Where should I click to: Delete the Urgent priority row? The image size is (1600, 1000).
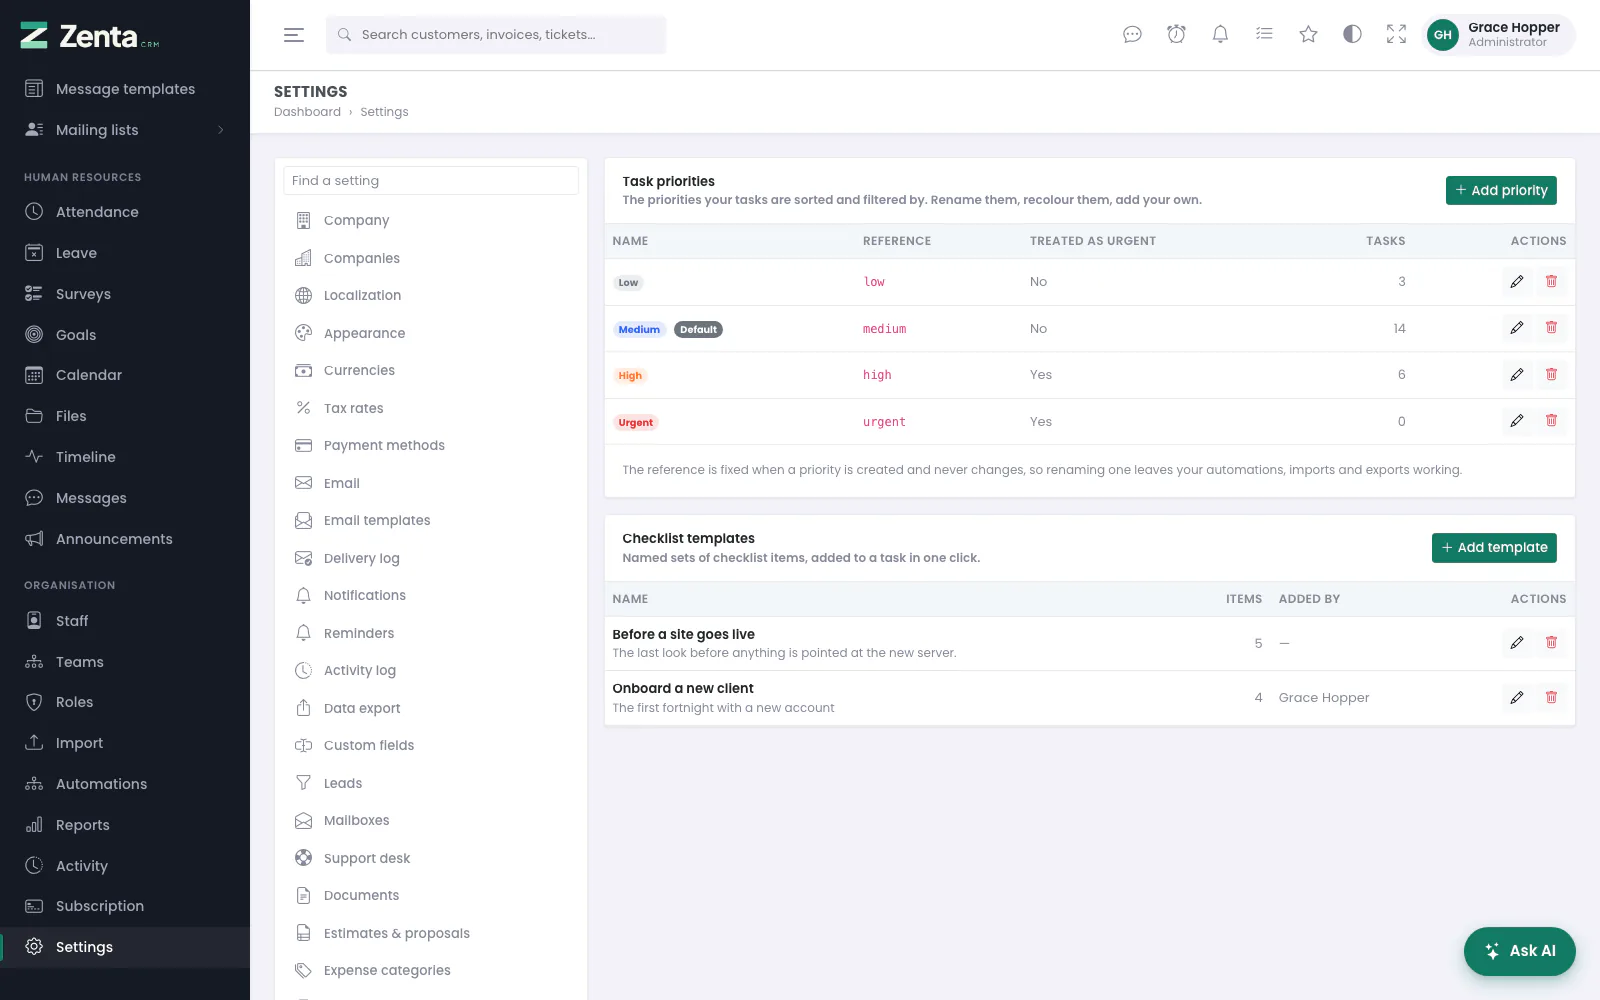(1551, 421)
